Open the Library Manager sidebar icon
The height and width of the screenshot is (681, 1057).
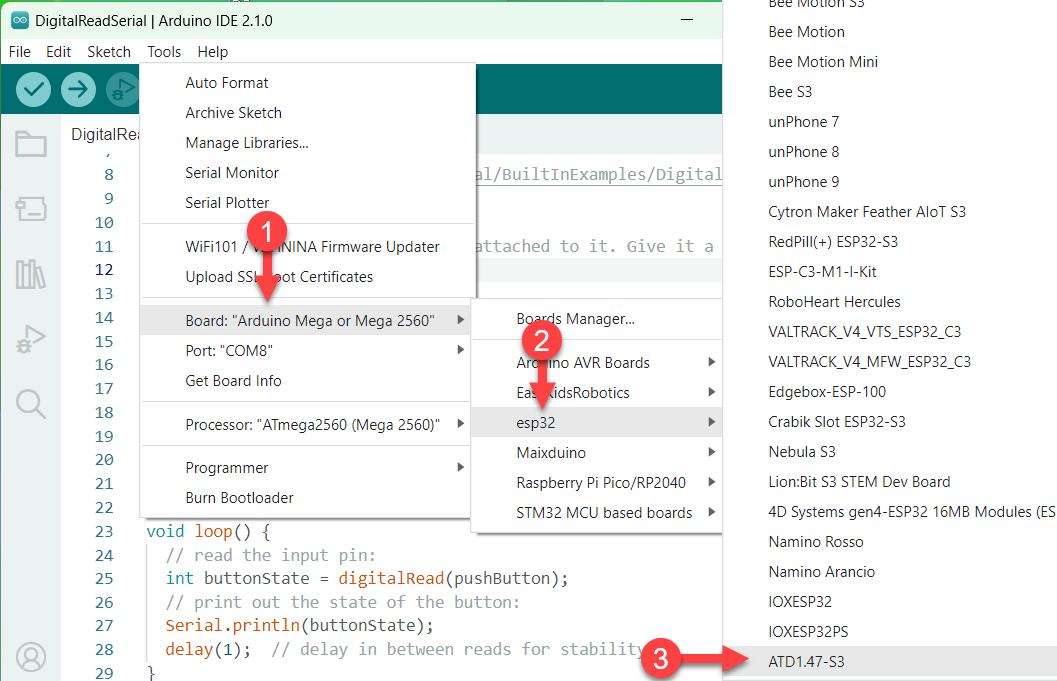coord(31,274)
